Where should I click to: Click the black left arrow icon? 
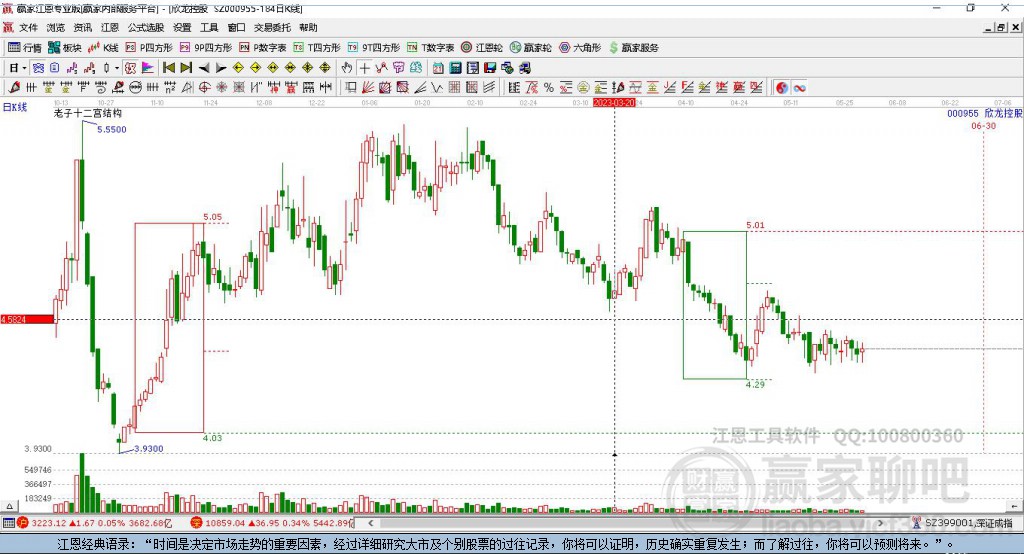point(204,68)
